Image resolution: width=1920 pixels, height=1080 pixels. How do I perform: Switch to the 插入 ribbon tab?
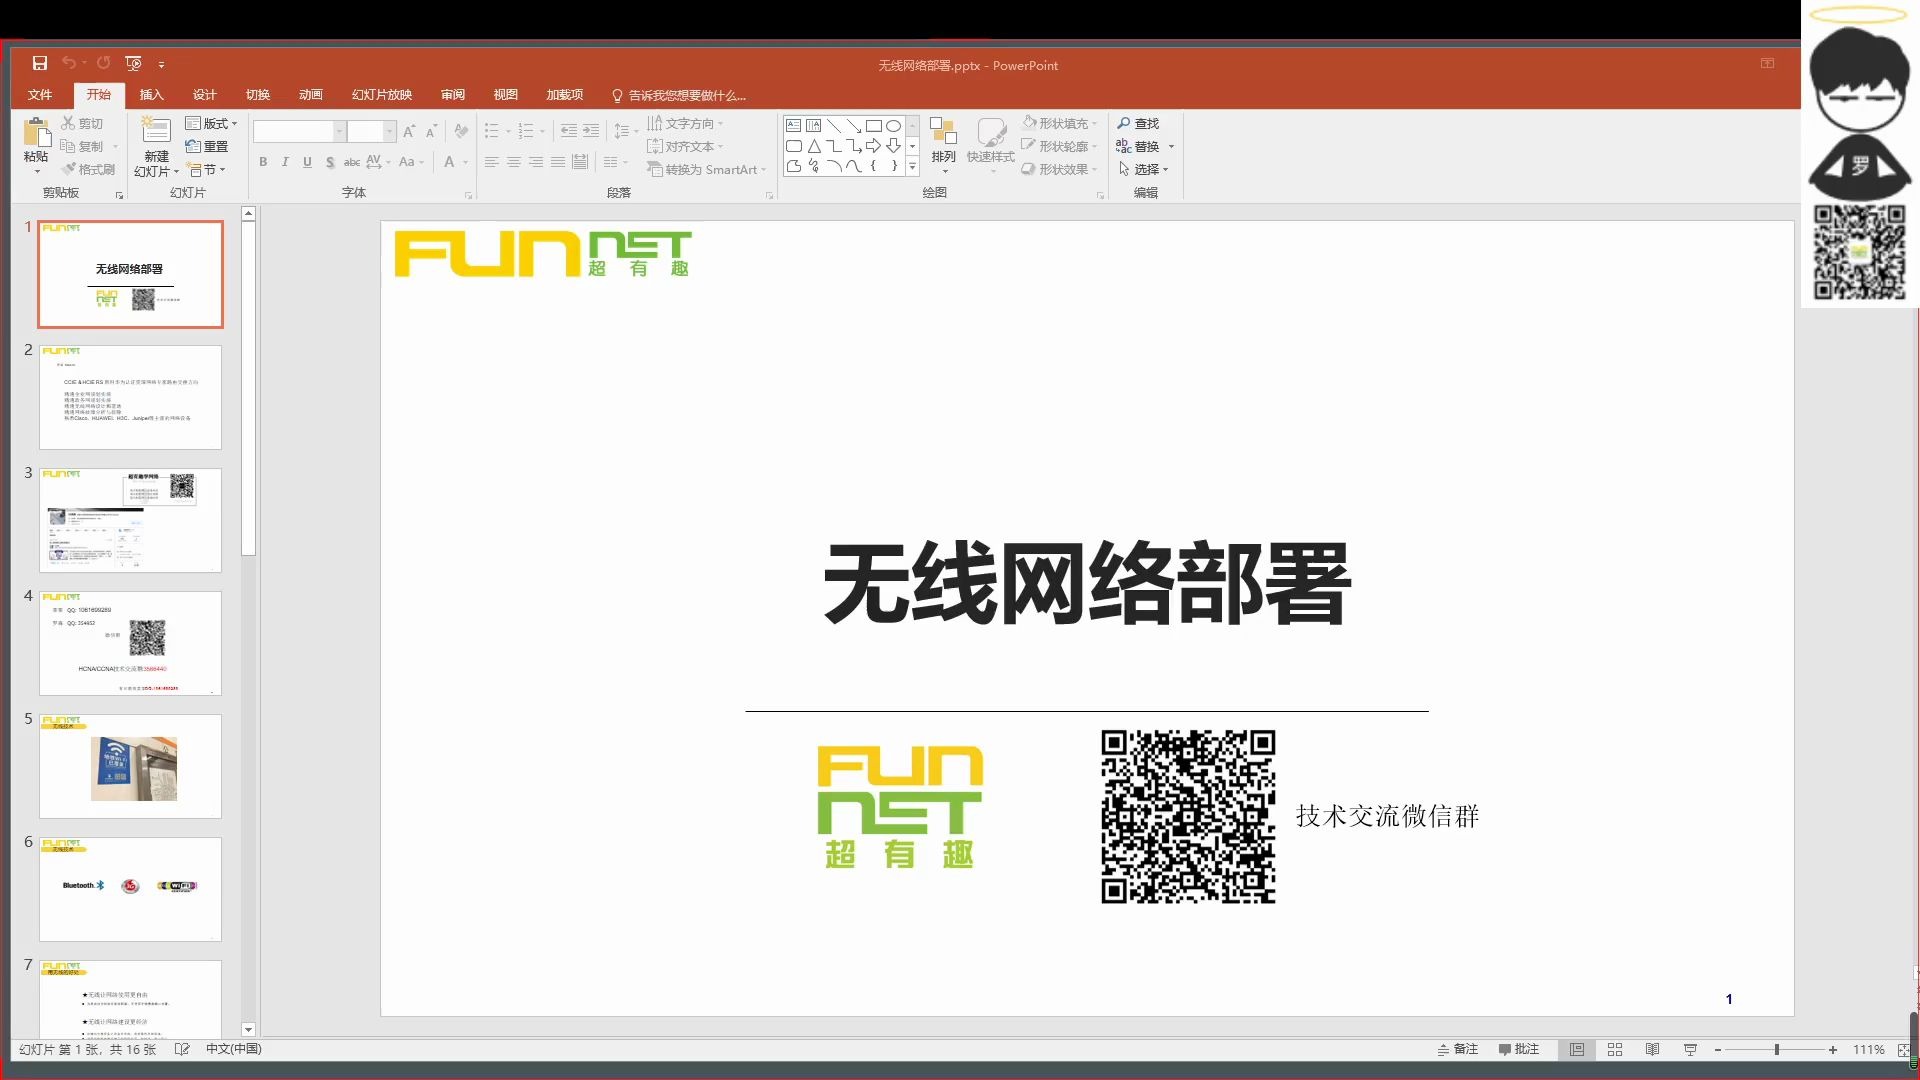[151, 94]
